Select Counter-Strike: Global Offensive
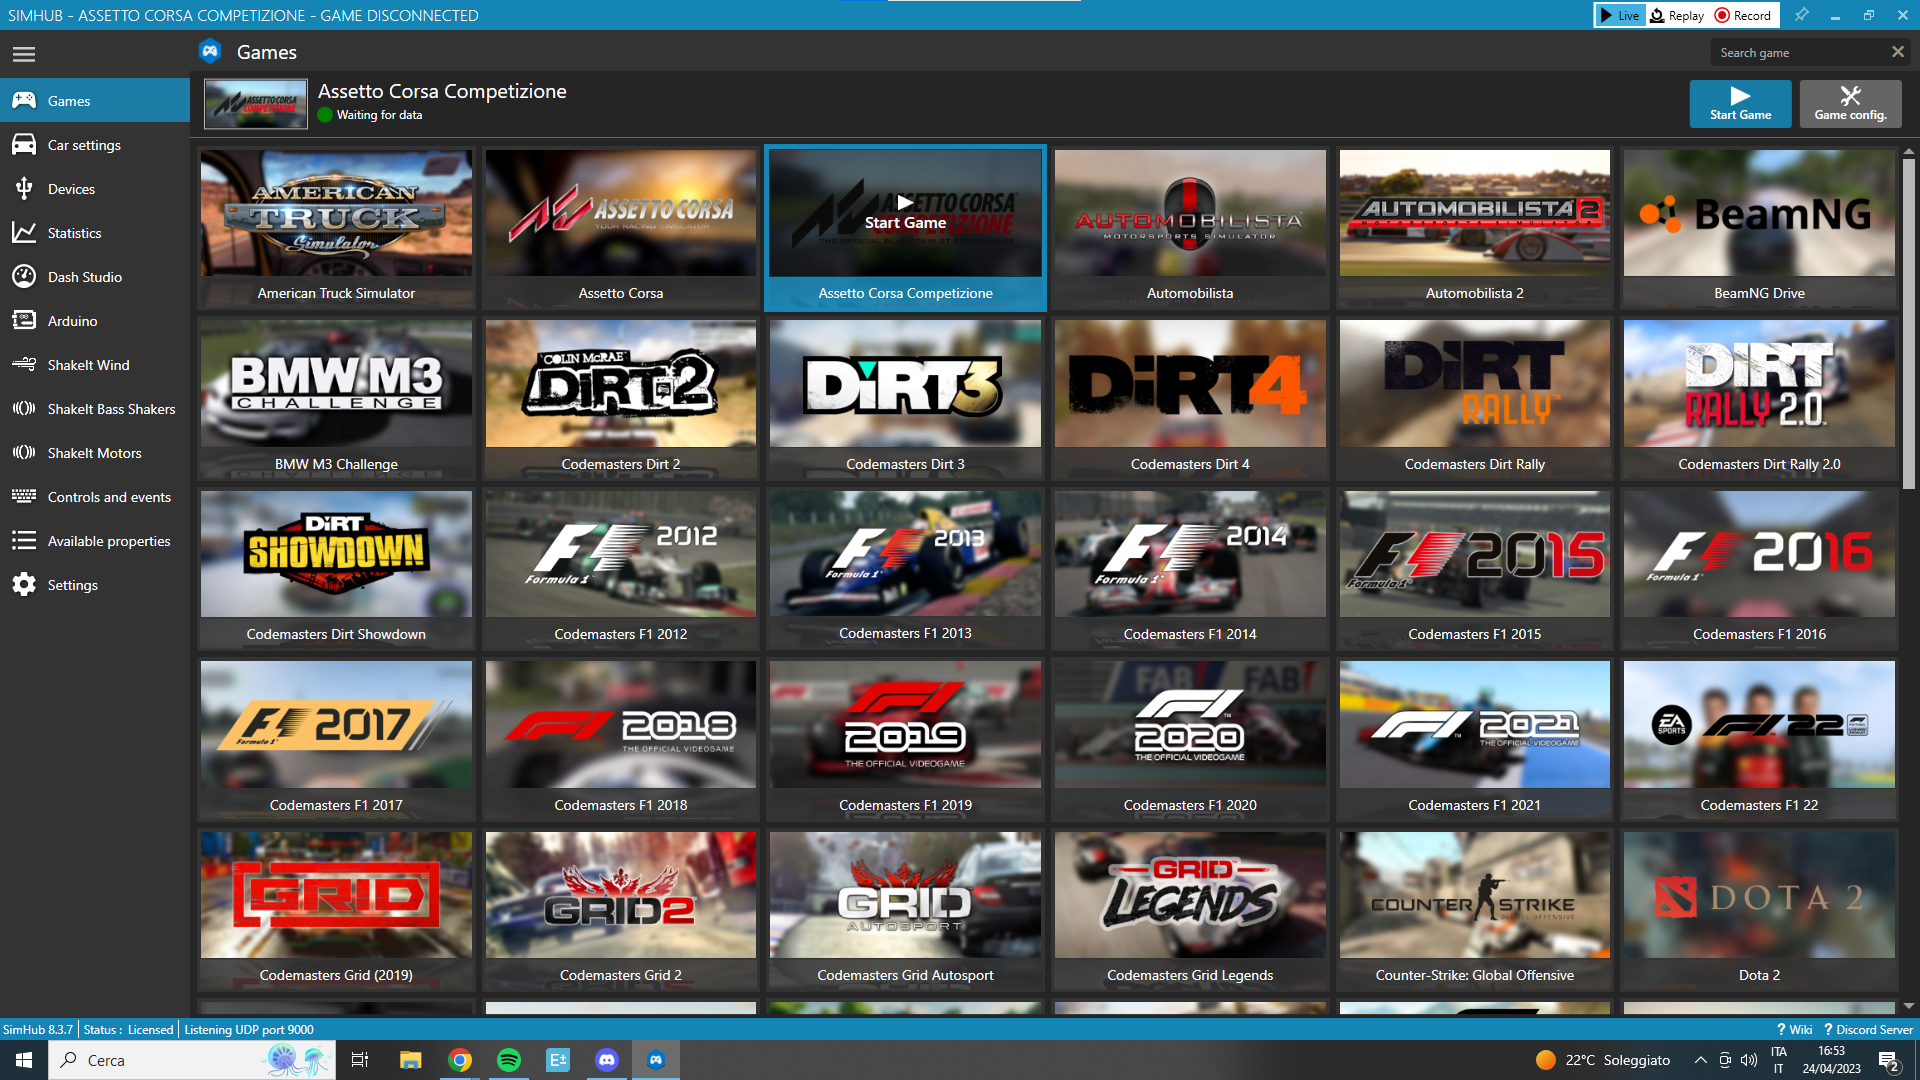 (x=1474, y=910)
